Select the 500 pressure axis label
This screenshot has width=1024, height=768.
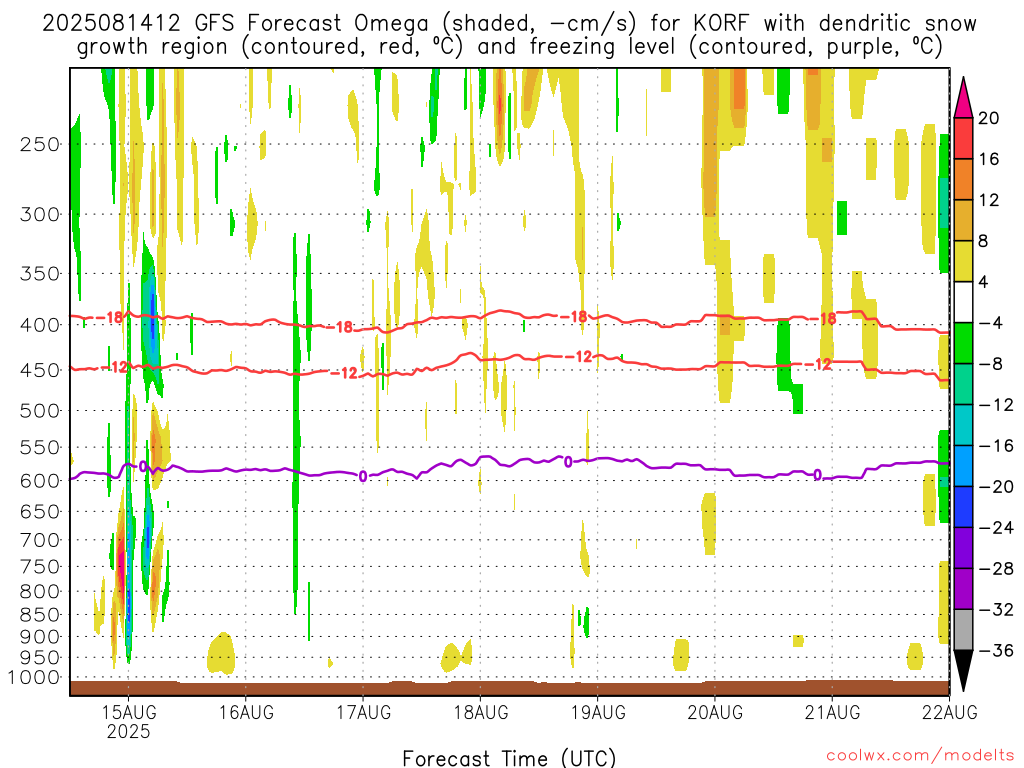pyautogui.click(x=40, y=411)
